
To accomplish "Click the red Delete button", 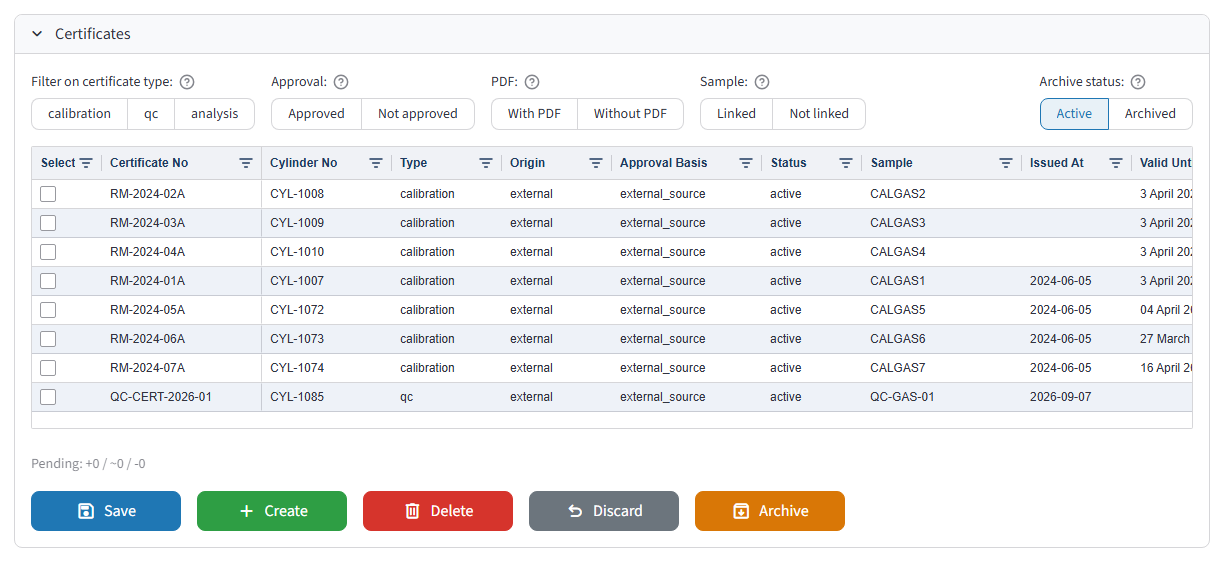I will [438, 511].
